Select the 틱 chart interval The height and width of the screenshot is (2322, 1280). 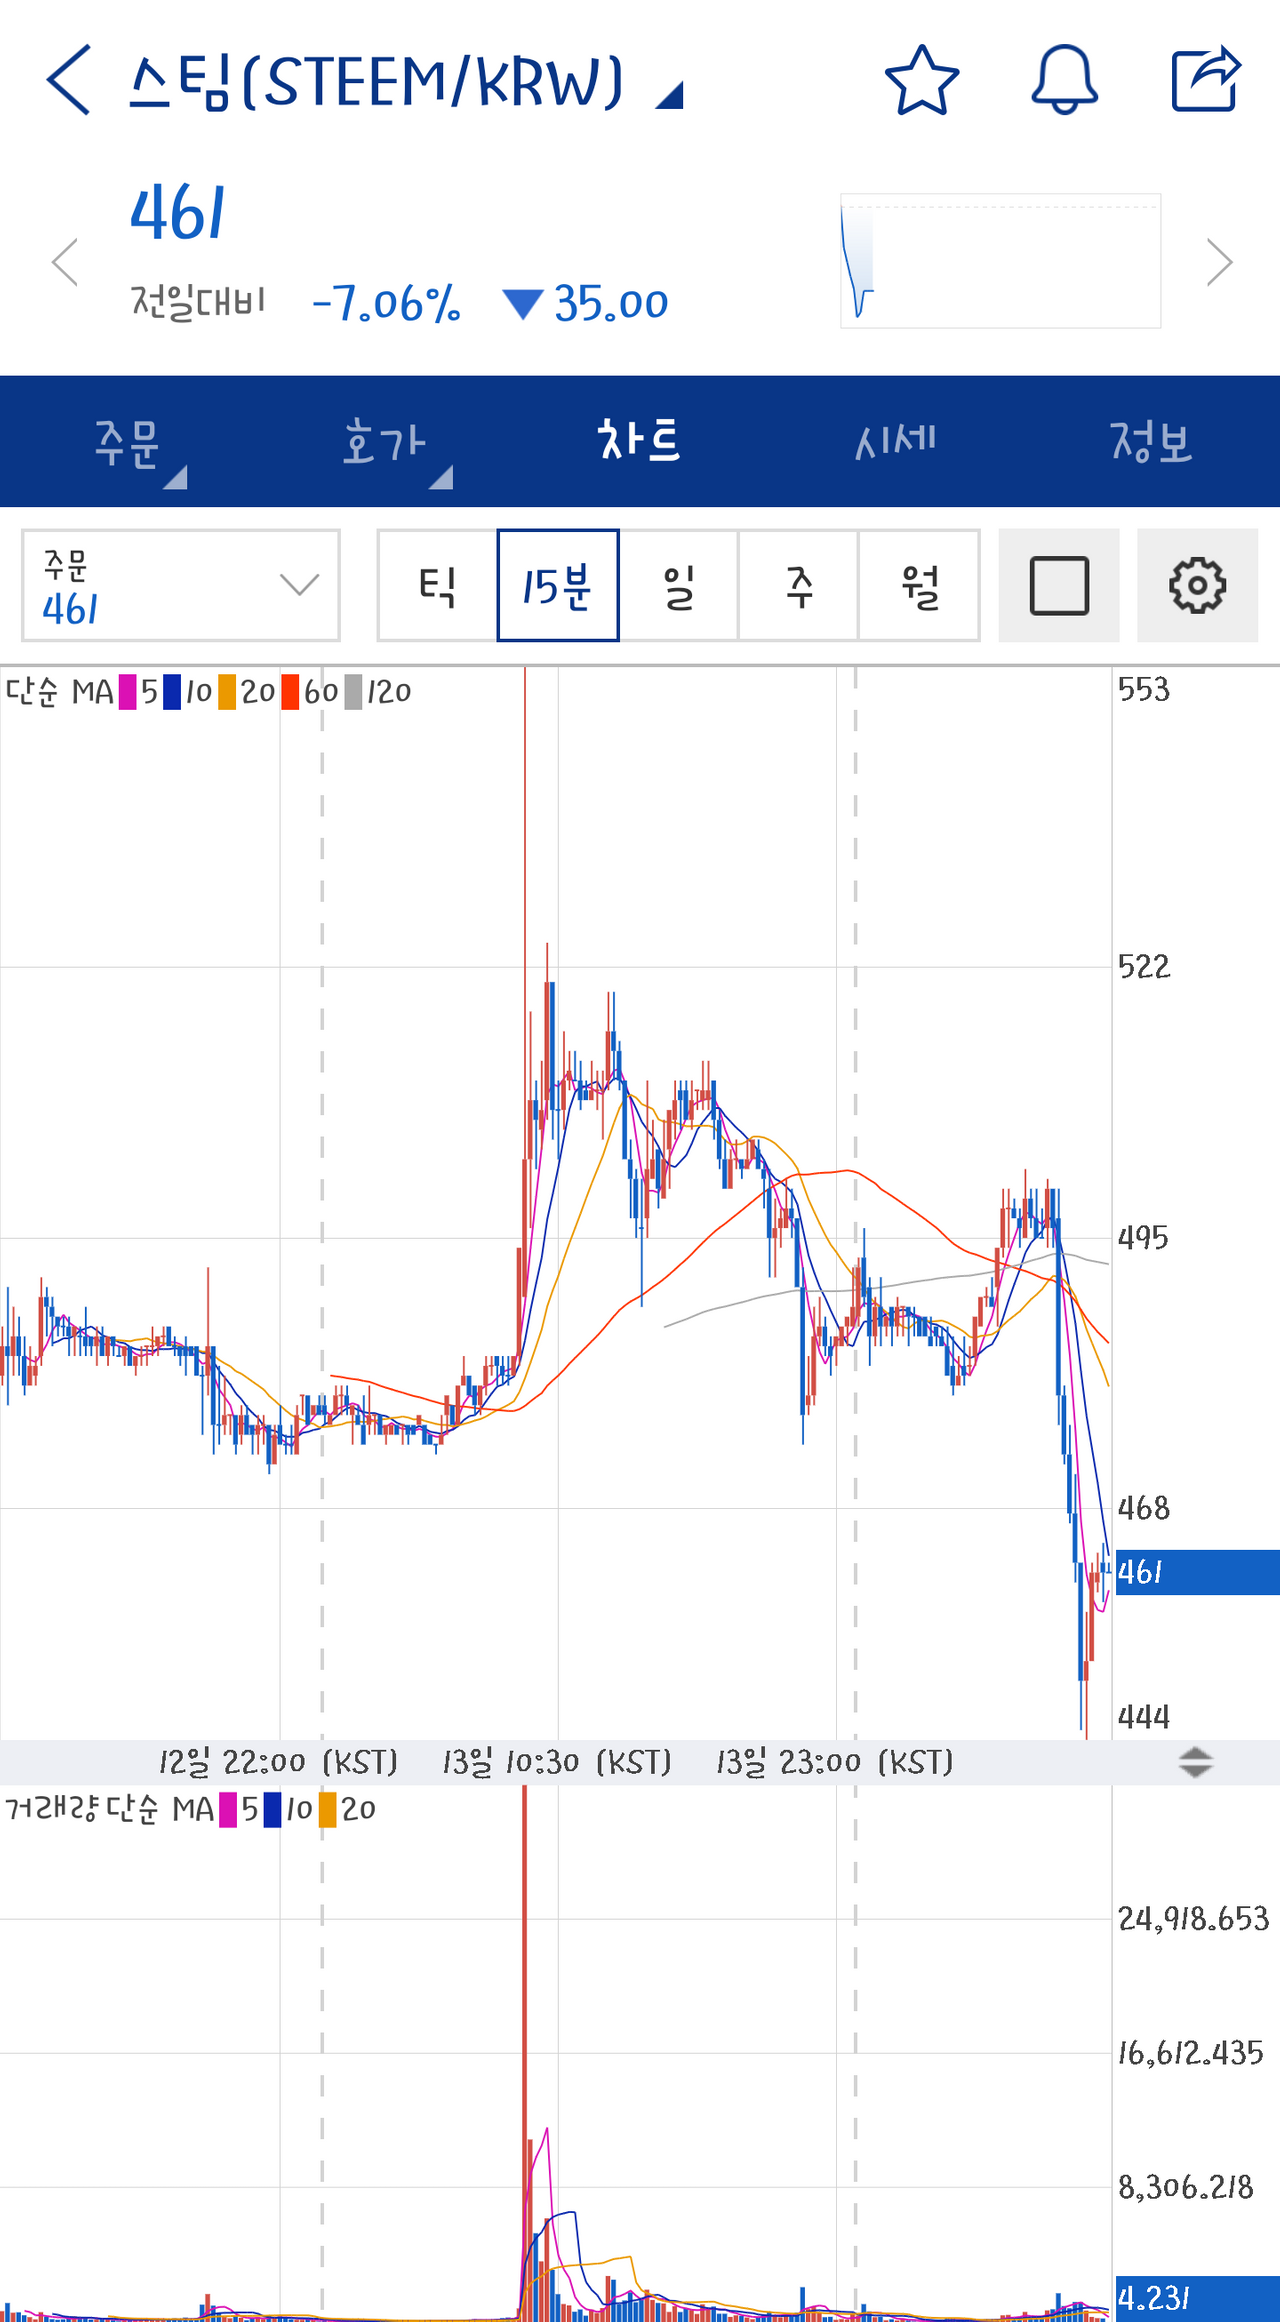pyautogui.click(x=438, y=585)
